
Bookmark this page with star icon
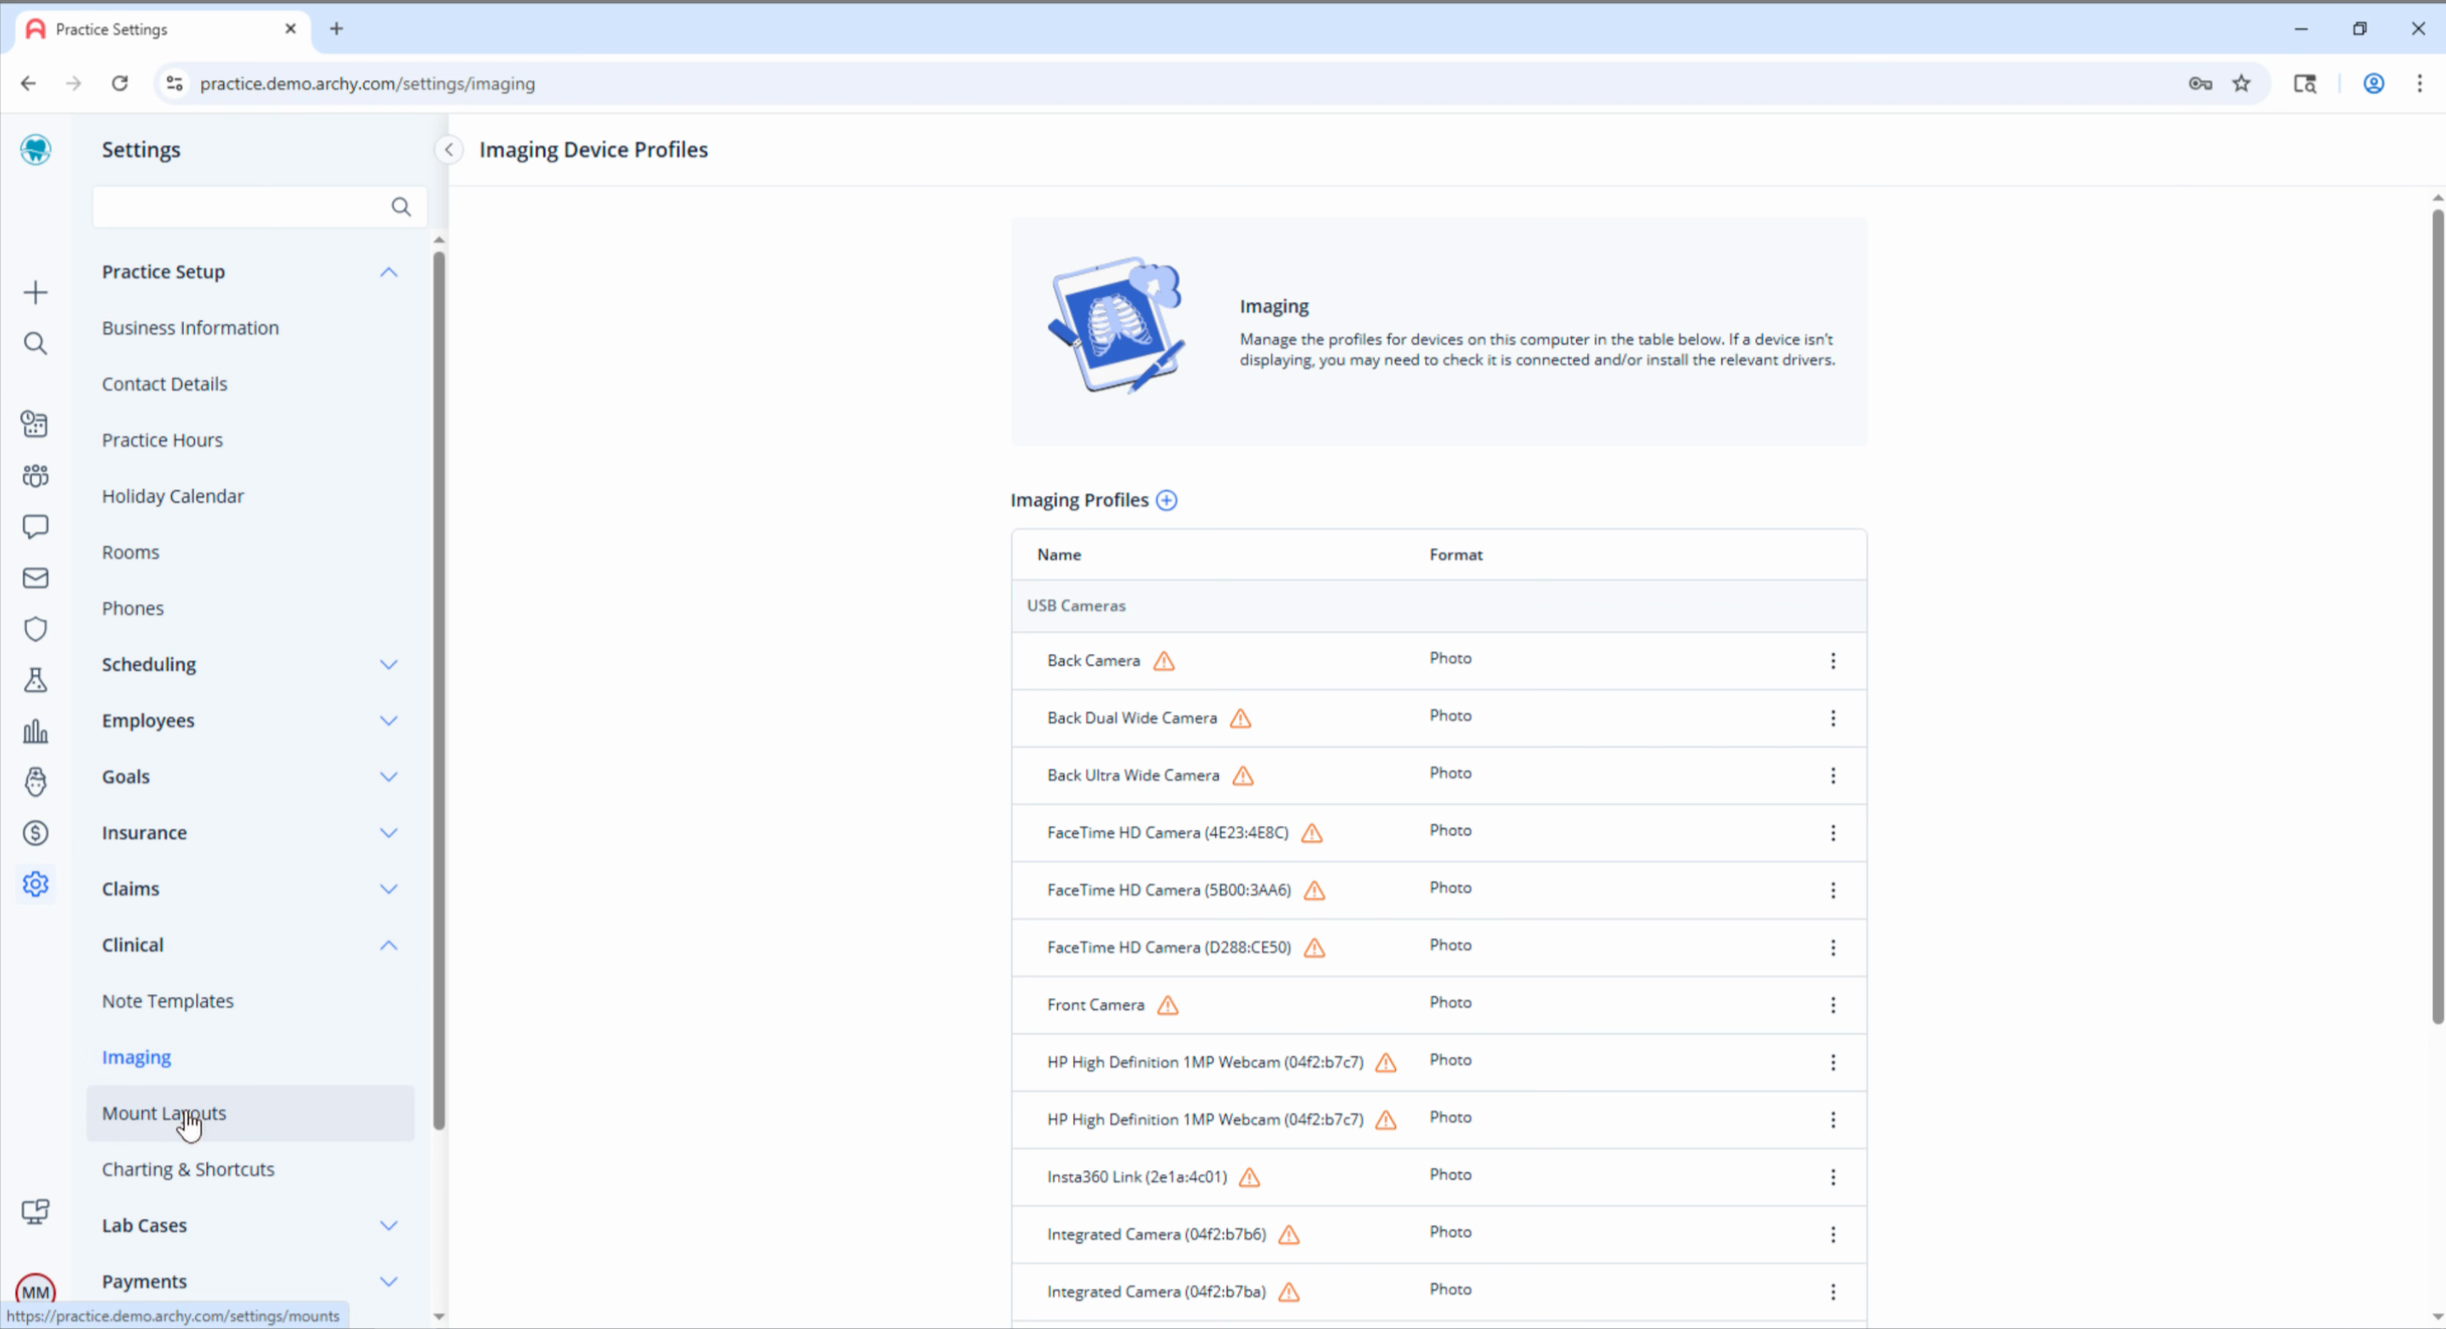click(2242, 84)
